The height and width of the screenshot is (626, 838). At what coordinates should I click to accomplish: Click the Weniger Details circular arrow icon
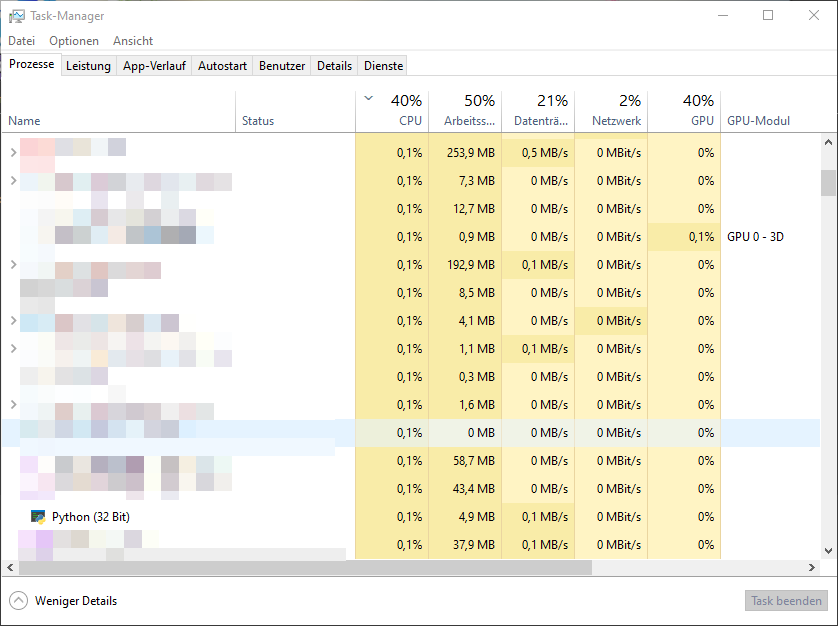pyautogui.click(x=18, y=601)
